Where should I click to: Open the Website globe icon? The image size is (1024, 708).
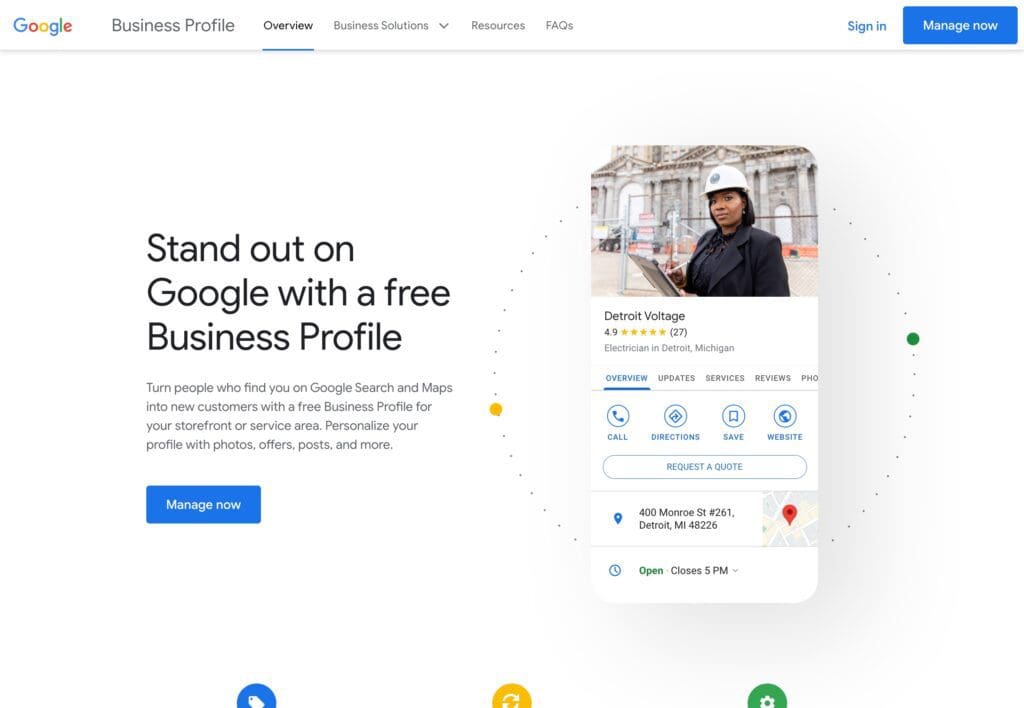pyautogui.click(x=785, y=416)
